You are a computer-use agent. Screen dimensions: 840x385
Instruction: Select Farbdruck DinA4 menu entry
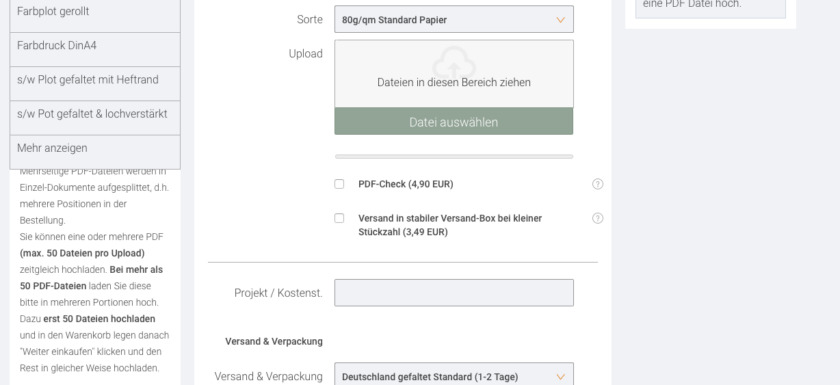point(95,49)
